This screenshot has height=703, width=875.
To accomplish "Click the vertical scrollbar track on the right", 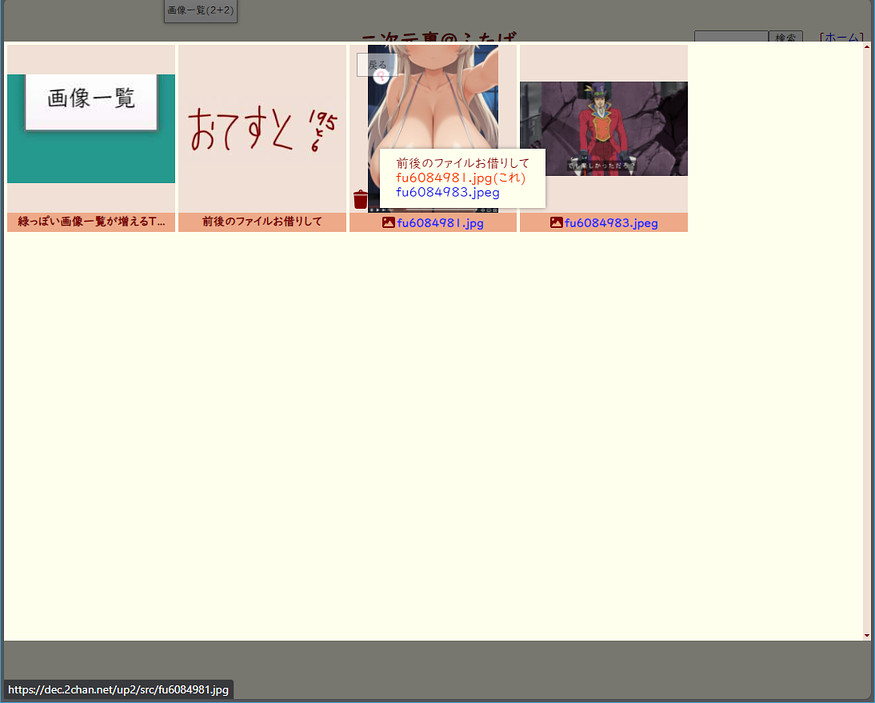I will tap(866, 340).
